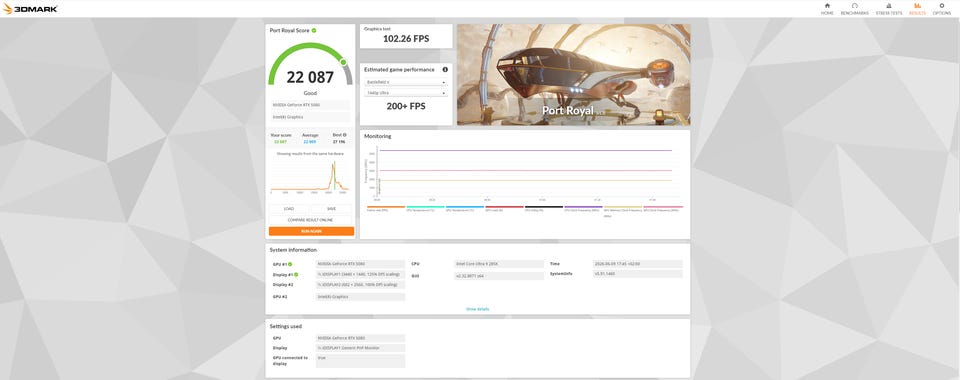Toggle the pink GPU Clock Frequency legend swatch
This screenshot has height=380, width=960.
pyautogui.click(x=663, y=207)
